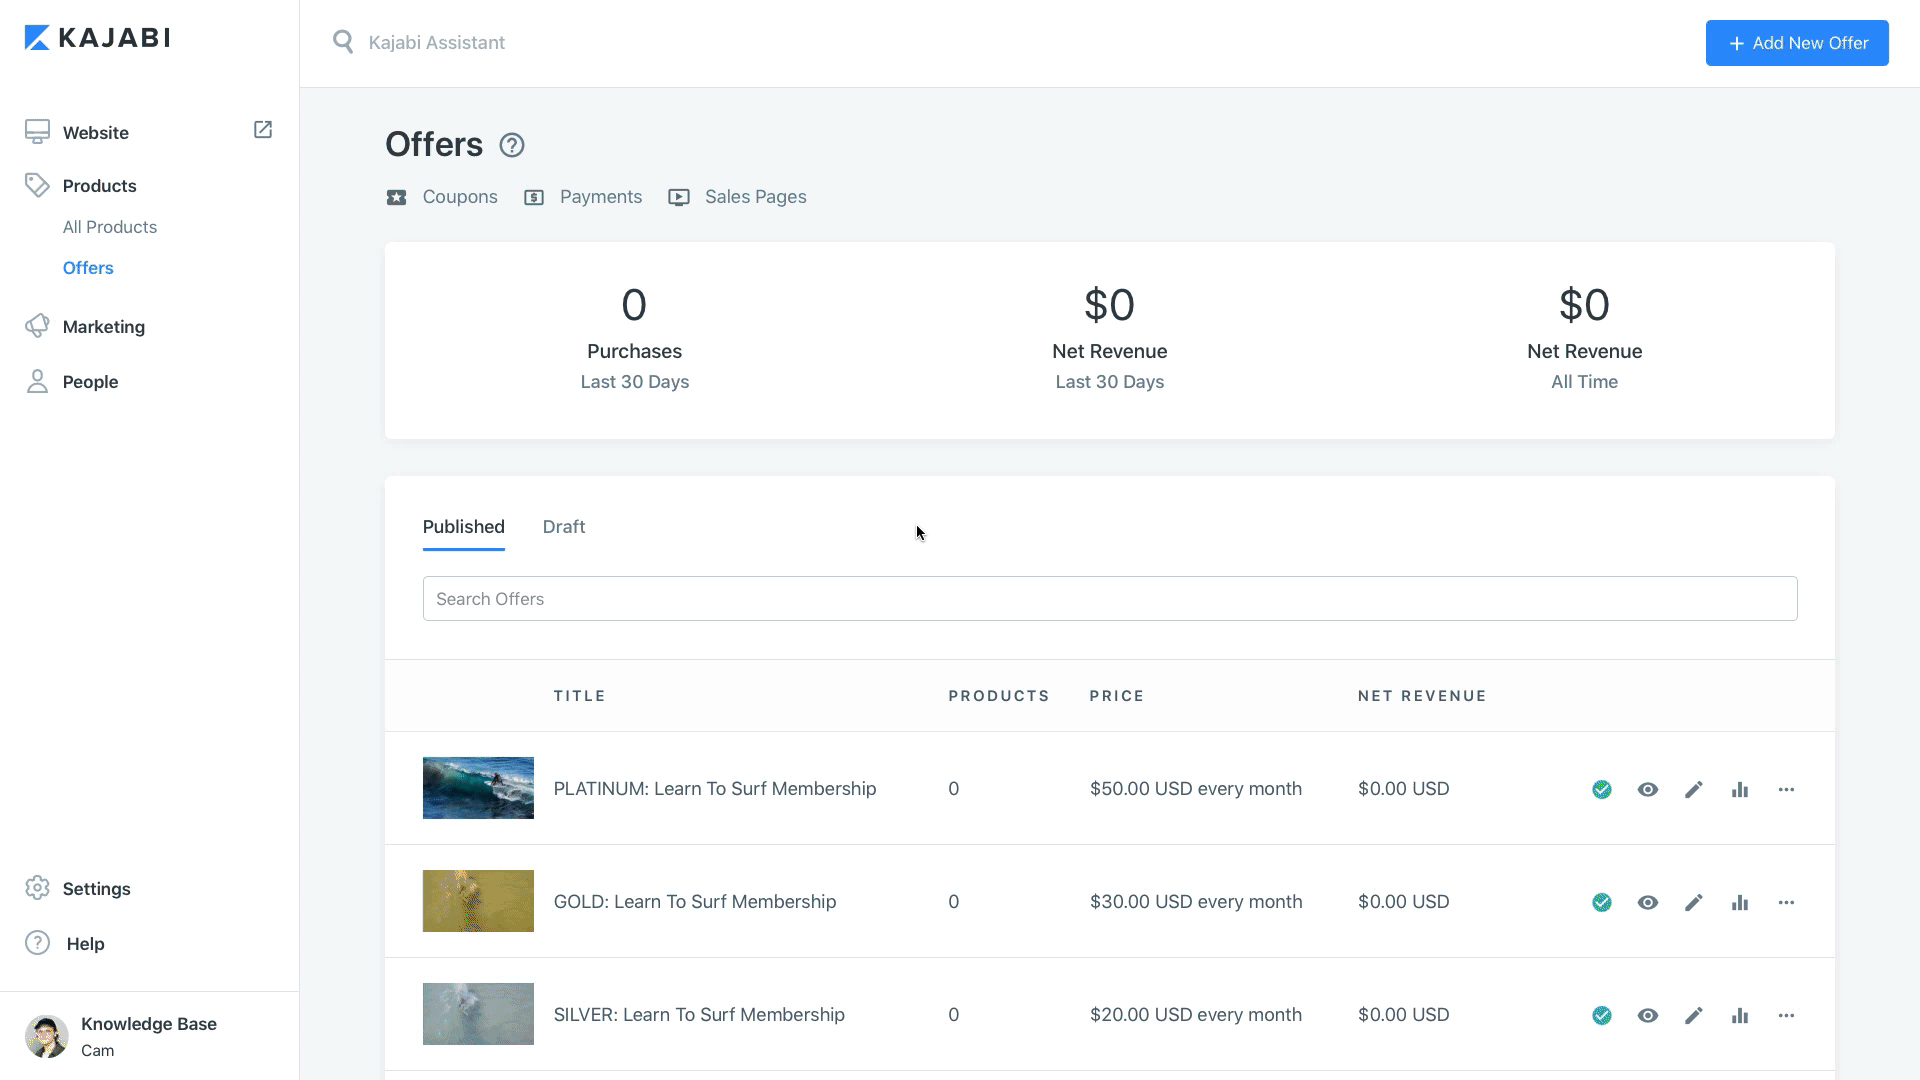Screen dimensions: 1920x1080
Task: Open more options menu for PLATINUM offer
Action: (x=1786, y=790)
